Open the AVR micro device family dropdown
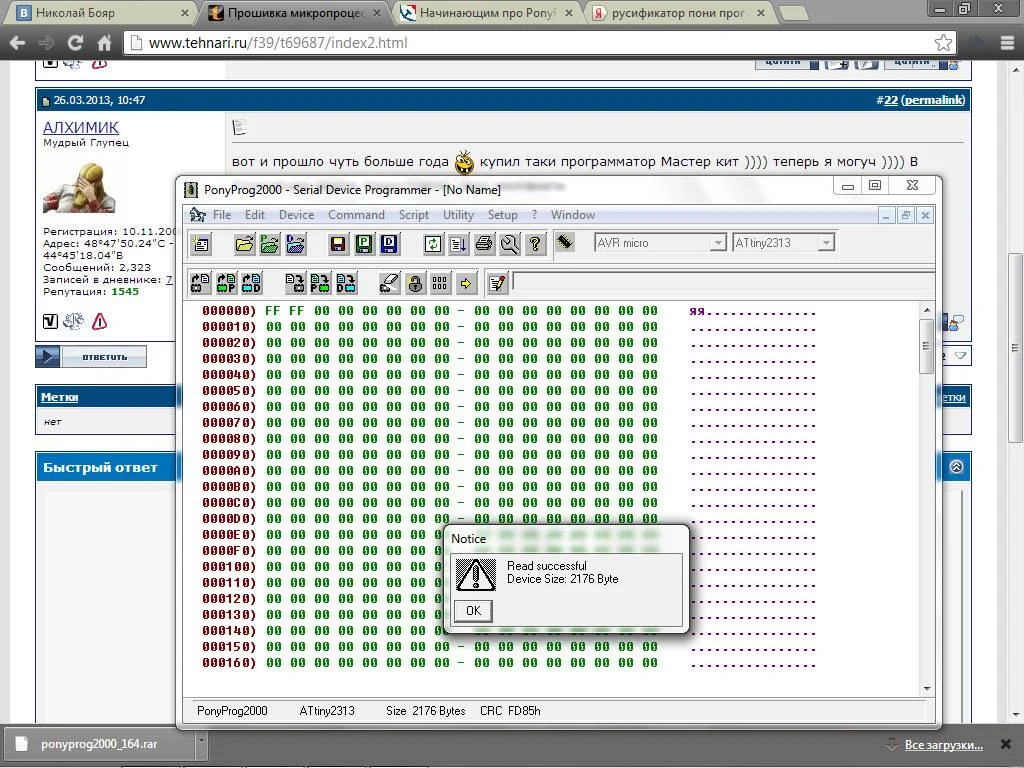The width and height of the screenshot is (1024, 768). pyautogui.click(x=718, y=243)
